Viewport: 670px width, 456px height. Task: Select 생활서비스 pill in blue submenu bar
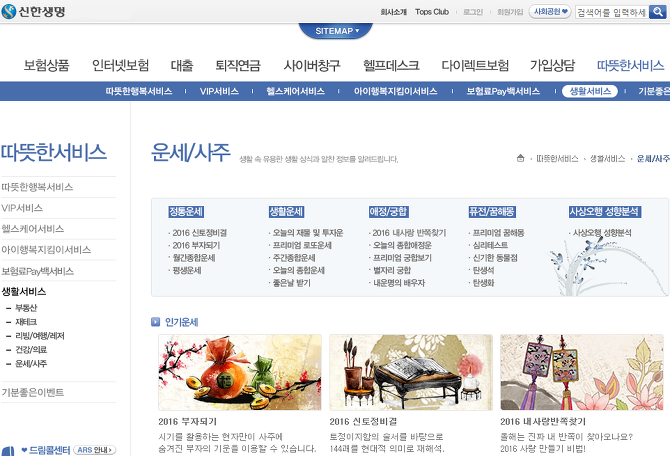[590, 91]
